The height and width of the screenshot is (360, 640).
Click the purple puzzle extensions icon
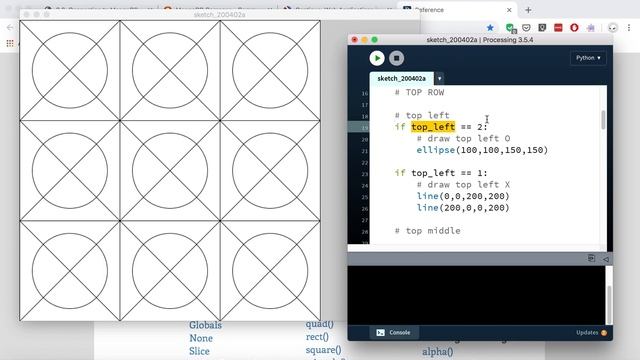point(590,28)
